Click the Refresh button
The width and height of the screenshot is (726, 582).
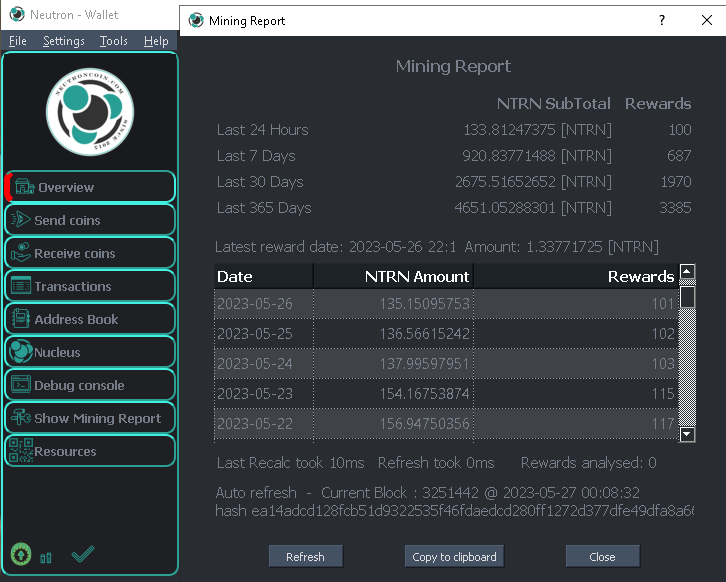tap(306, 556)
